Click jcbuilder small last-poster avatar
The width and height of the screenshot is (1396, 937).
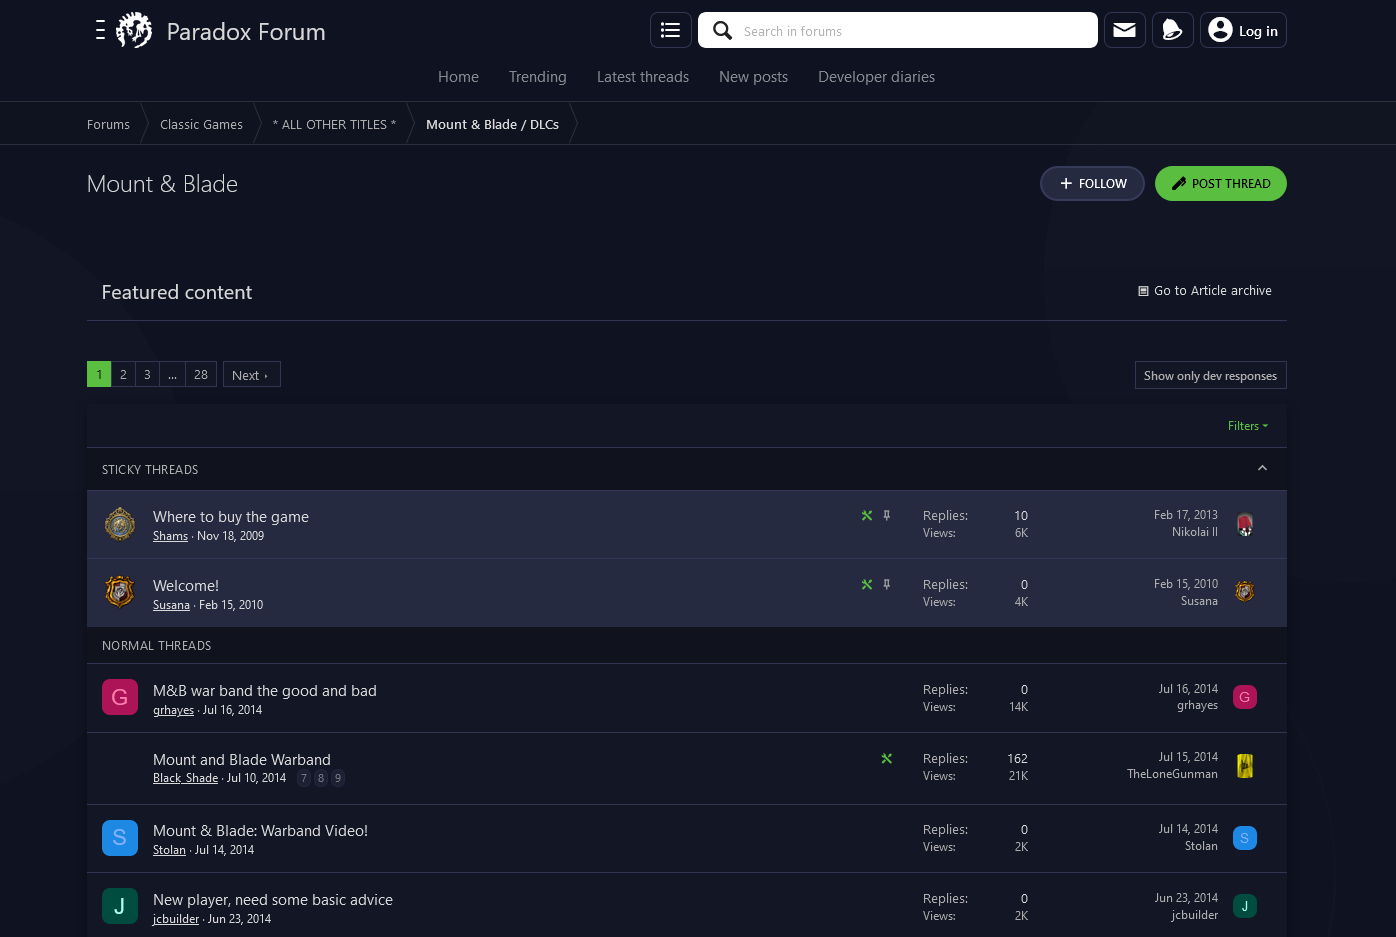(x=1245, y=906)
